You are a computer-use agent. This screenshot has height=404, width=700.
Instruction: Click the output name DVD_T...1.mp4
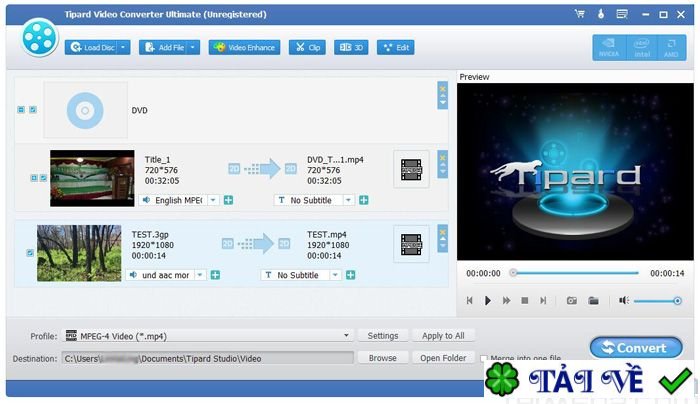click(335, 159)
